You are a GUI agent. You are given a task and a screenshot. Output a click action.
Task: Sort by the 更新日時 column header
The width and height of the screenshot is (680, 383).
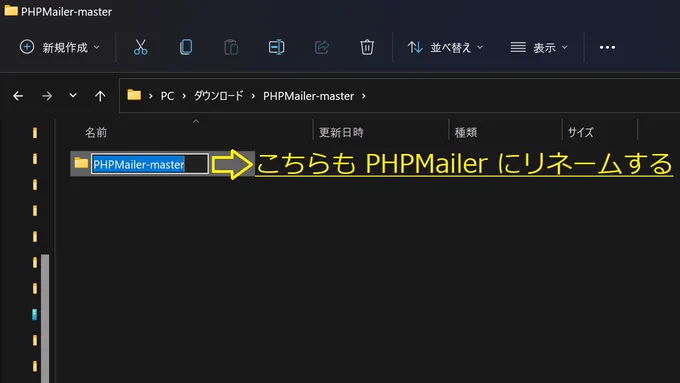click(341, 132)
